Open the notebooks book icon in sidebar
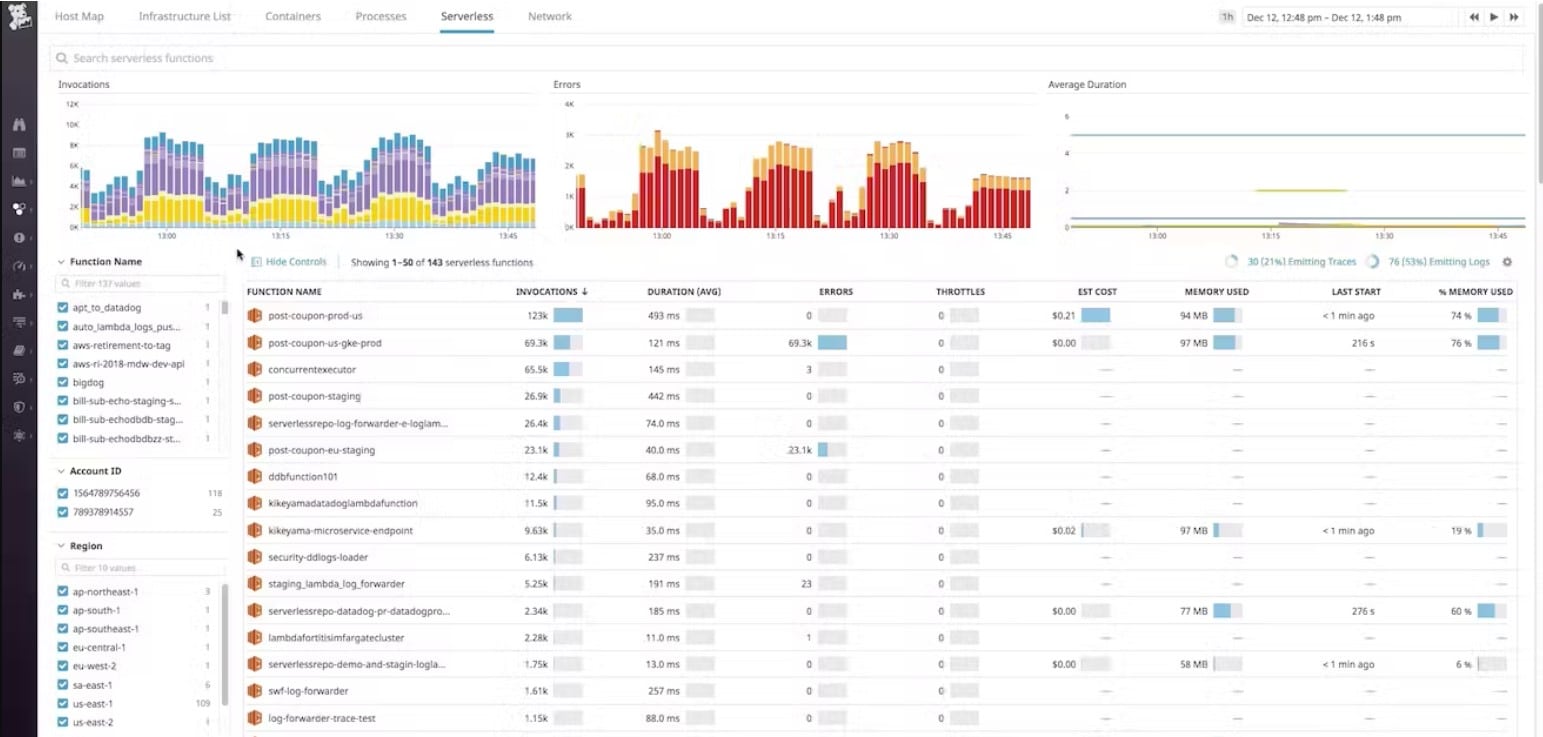Viewport: 1543px width, 737px height. [x=18, y=351]
